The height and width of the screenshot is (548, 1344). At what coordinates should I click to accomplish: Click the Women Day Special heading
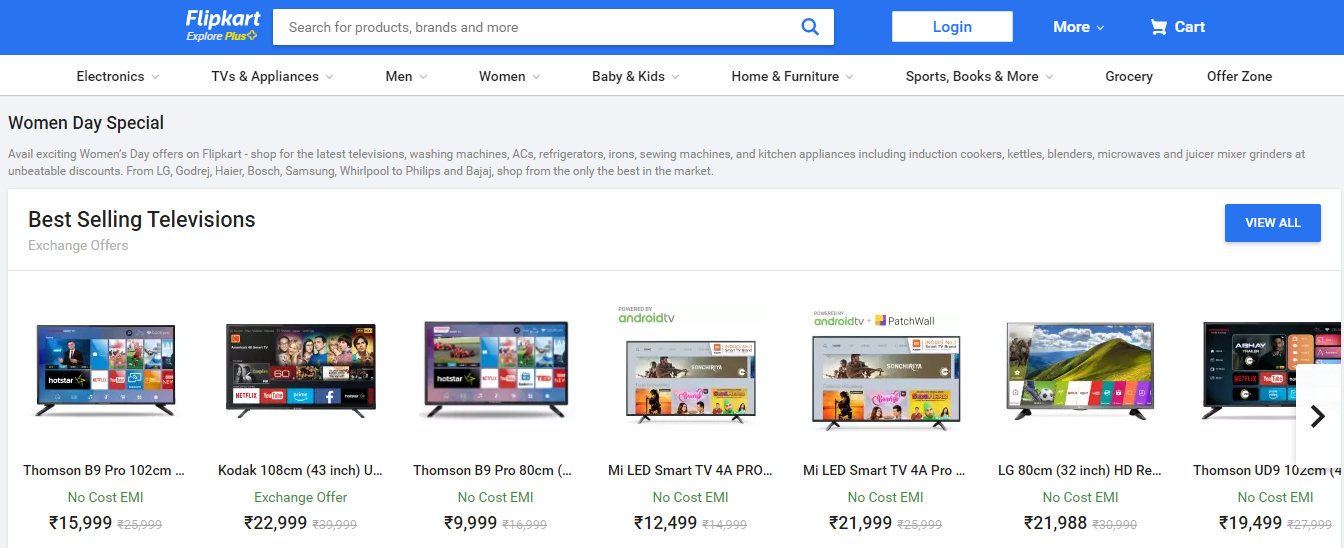pyautogui.click(x=86, y=123)
